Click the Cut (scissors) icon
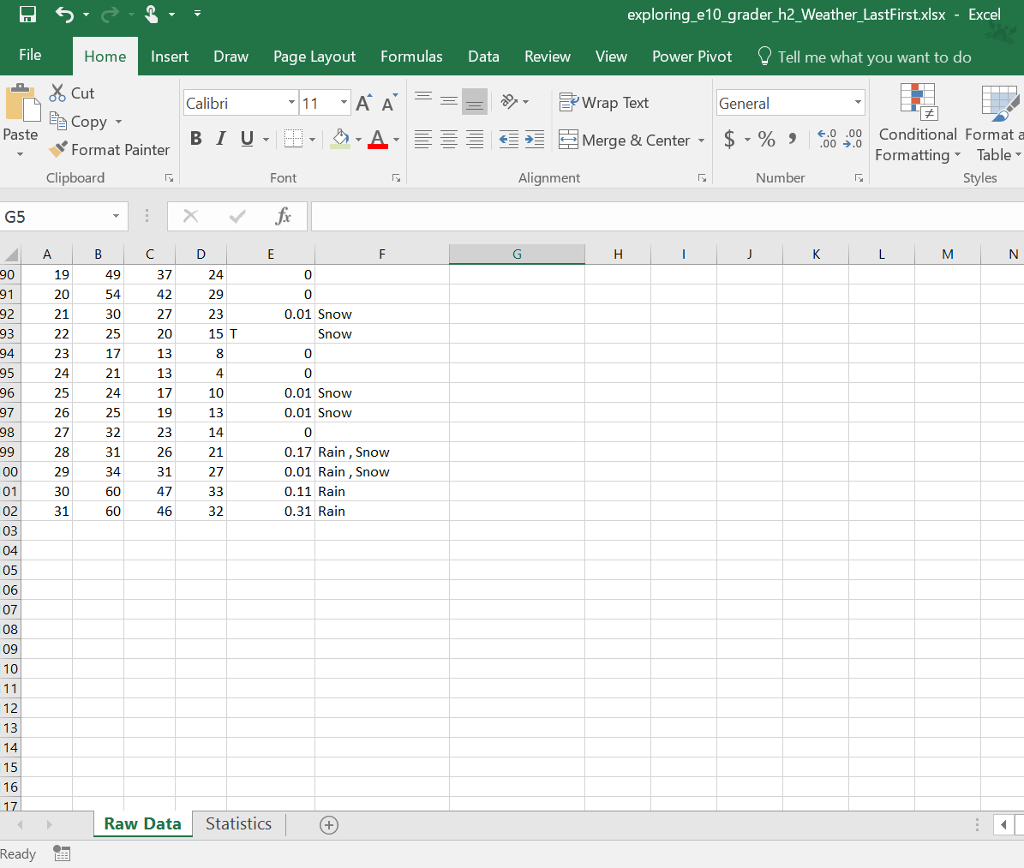1024x868 pixels. click(58, 92)
